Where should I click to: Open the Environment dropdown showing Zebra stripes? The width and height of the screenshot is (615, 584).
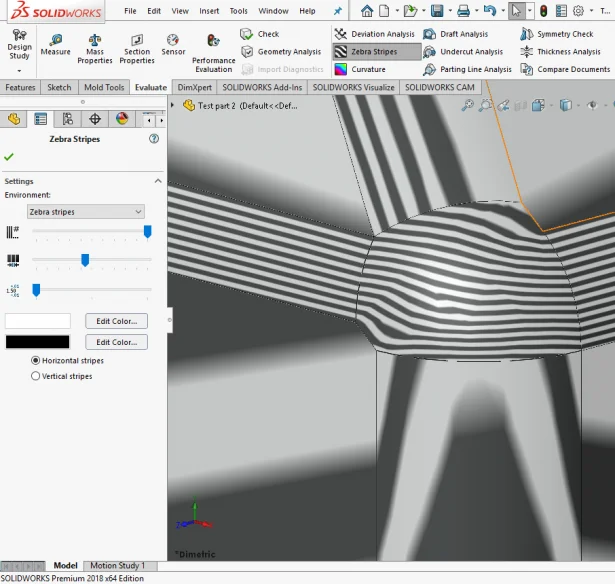[85, 212]
